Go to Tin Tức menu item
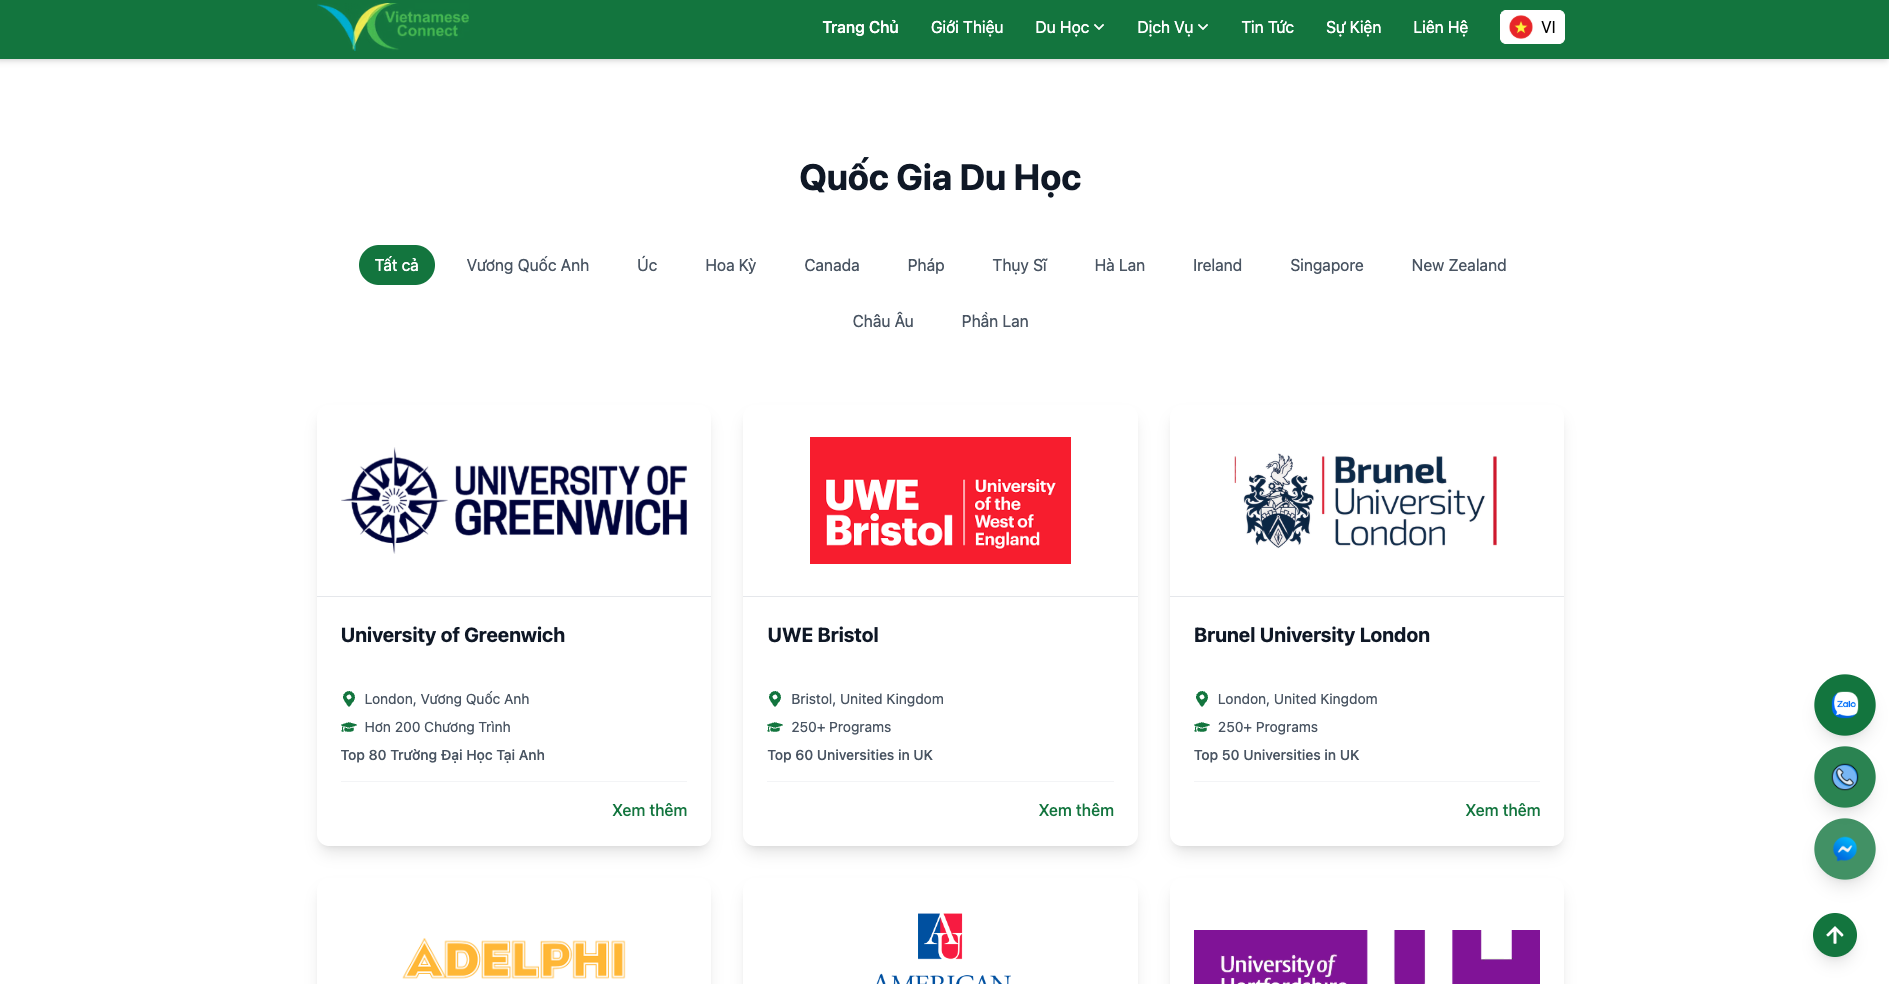 click(1267, 27)
